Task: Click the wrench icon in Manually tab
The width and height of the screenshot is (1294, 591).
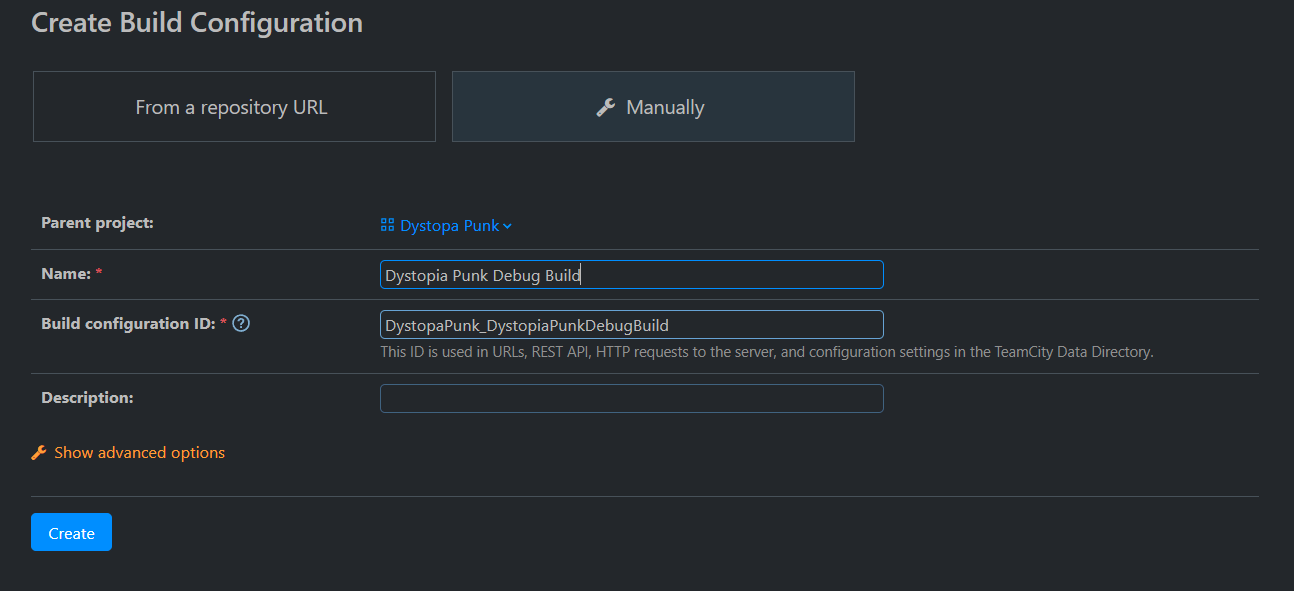Action: point(605,108)
